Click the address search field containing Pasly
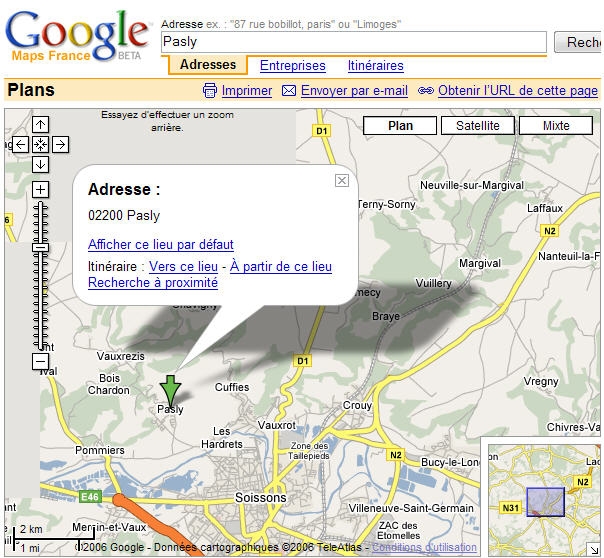Screen dimensions: 604x558 point(354,42)
